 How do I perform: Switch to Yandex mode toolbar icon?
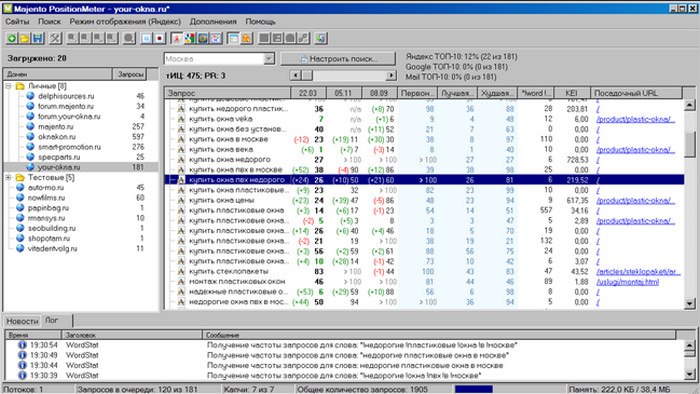pyautogui.click(x=177, y=38)
